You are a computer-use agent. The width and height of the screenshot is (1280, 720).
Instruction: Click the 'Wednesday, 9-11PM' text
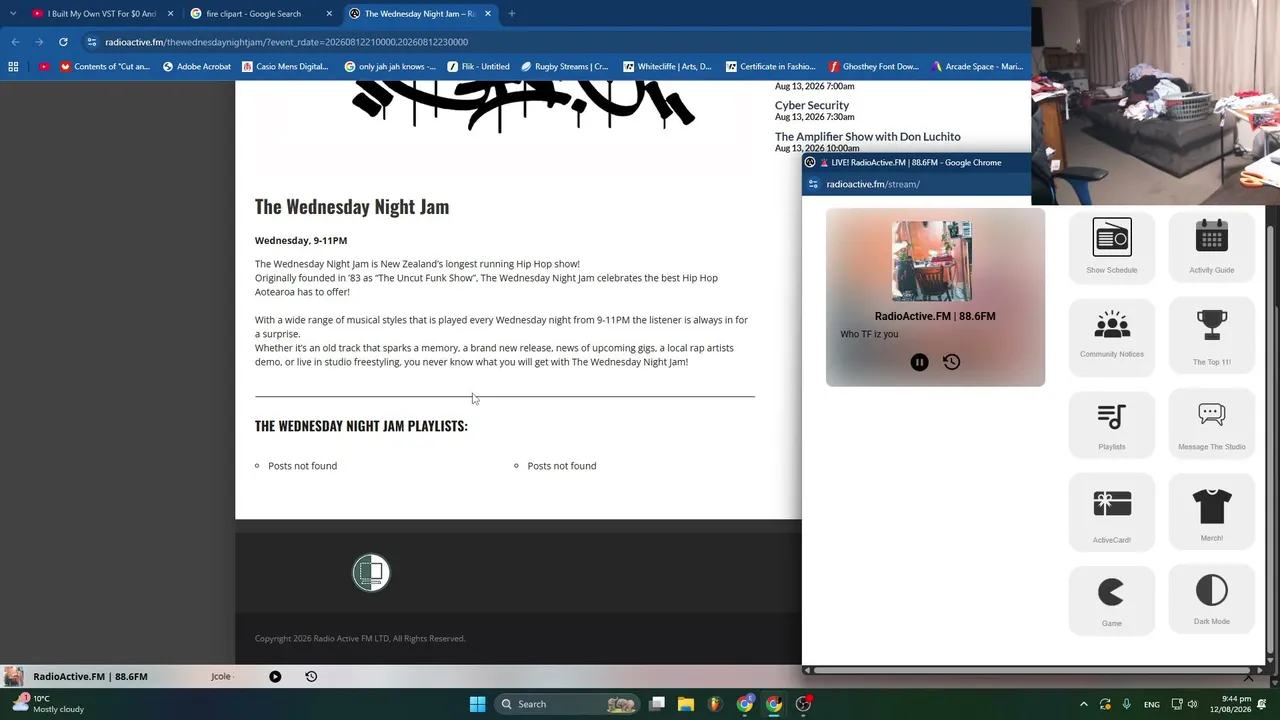click(301, 241)
